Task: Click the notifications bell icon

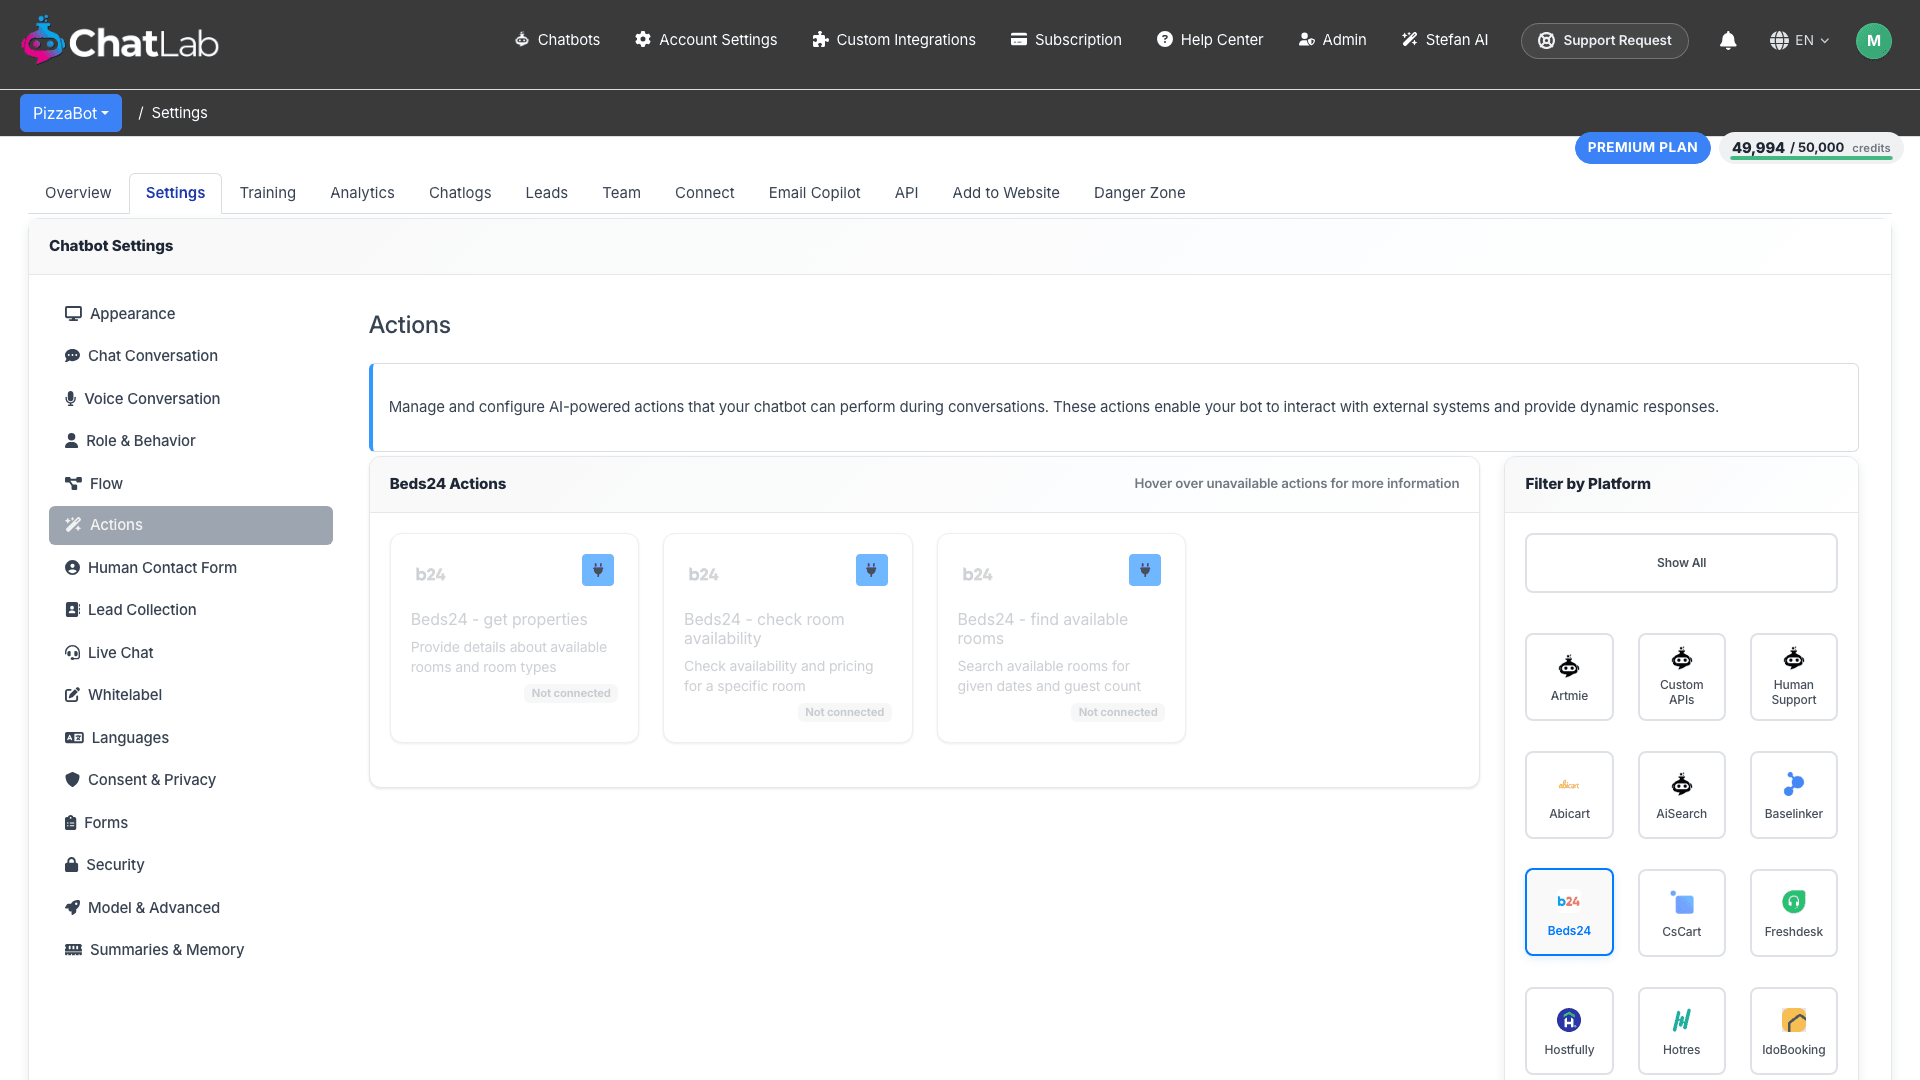Action: click(1728, 40)
